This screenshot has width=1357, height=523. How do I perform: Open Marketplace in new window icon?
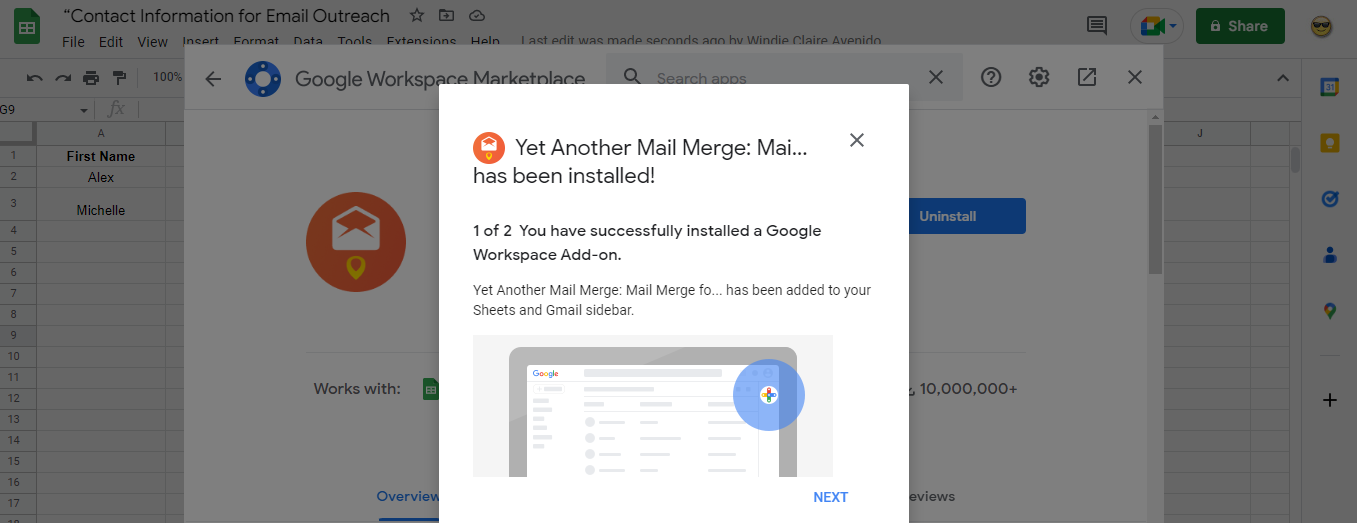click(x=1087, y=77)
